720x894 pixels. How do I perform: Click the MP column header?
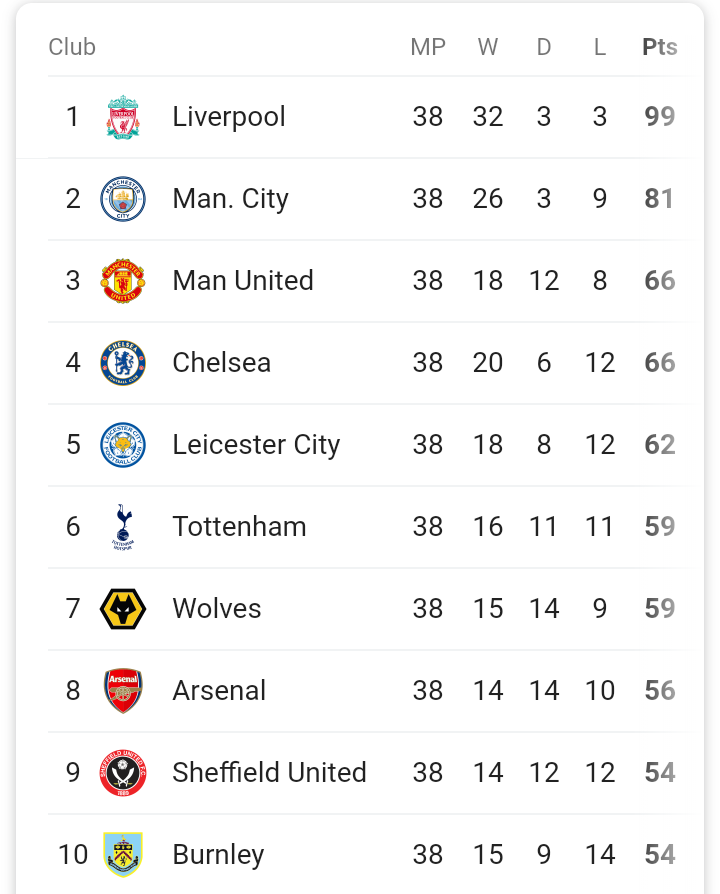pyautogui.click(x=428, y=47)
